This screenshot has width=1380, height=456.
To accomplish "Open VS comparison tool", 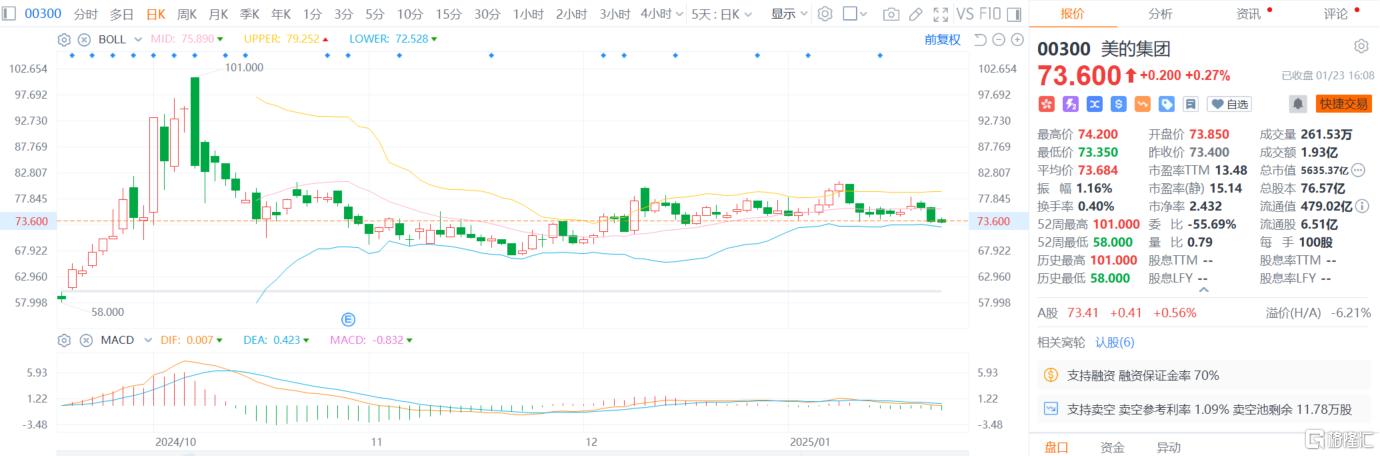I will tap(966, 14).
